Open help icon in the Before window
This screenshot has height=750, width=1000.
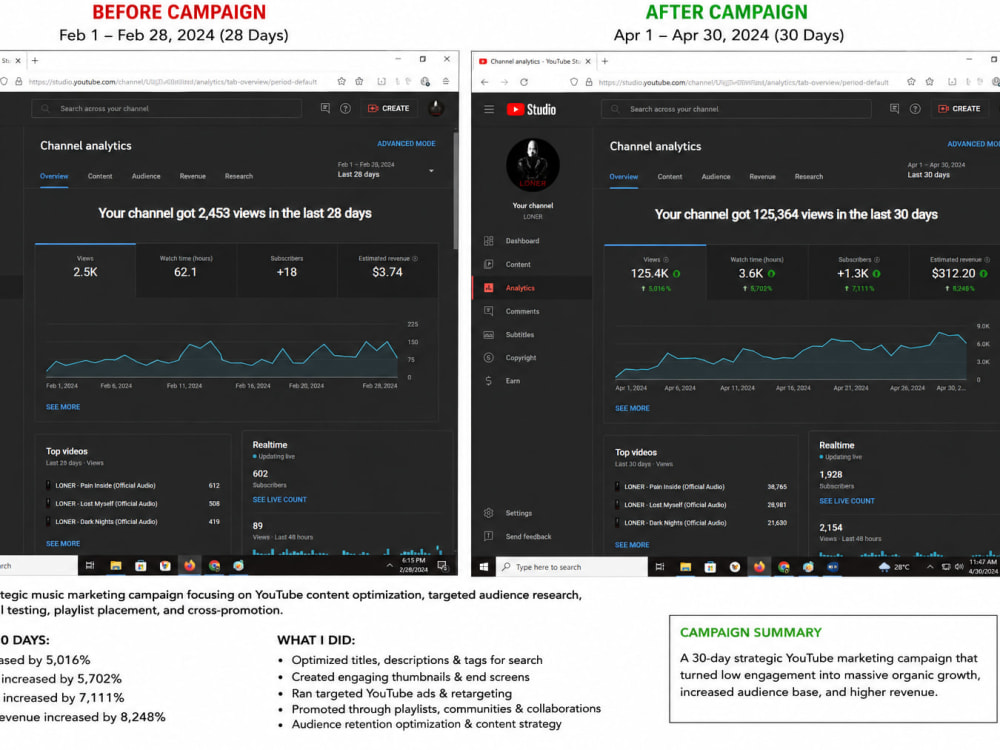point(345,108)
